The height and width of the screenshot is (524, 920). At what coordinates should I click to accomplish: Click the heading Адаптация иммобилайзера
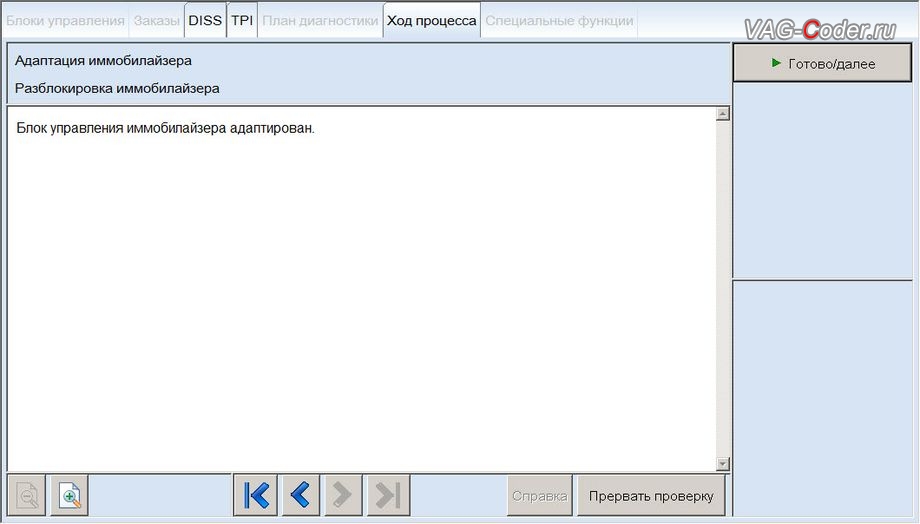tap(103, 60)
